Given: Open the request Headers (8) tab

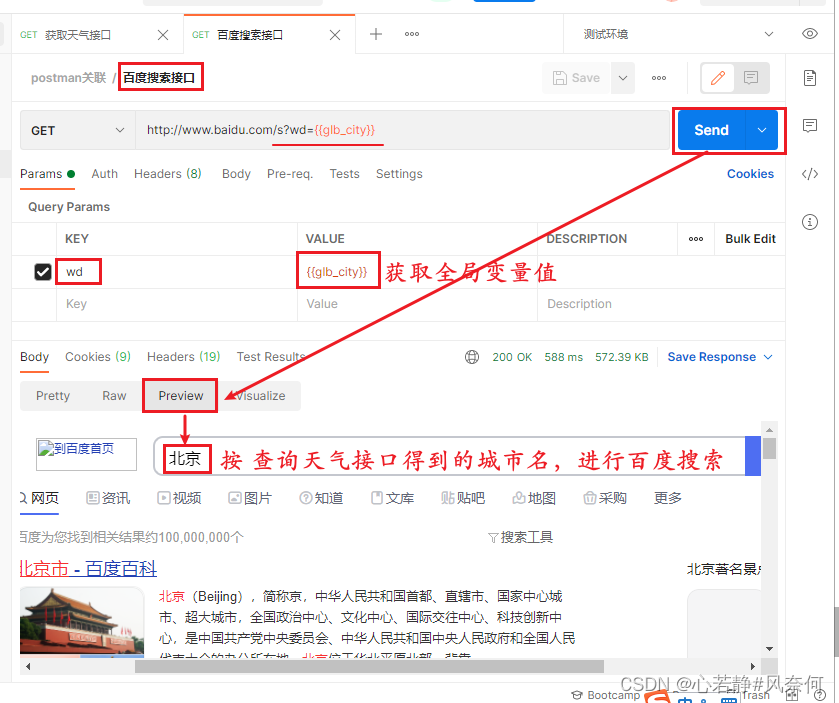Looking at the screenshot, I should pos(167,174).
